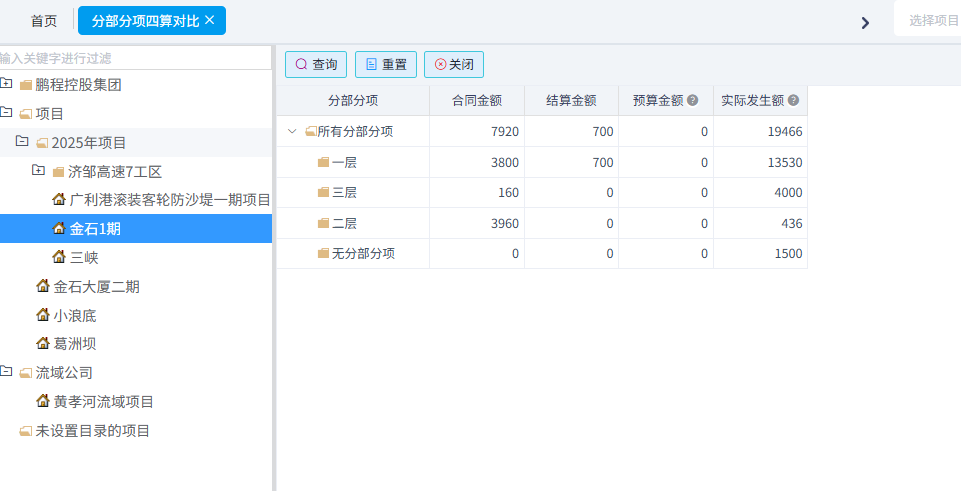Click the 金石大厦二期 house icon

pyautogui.click(x=43, y=286)
